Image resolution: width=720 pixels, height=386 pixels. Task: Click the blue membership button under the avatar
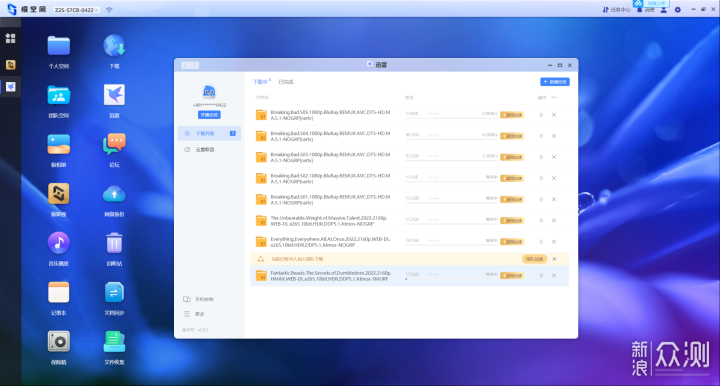[209, 115]
